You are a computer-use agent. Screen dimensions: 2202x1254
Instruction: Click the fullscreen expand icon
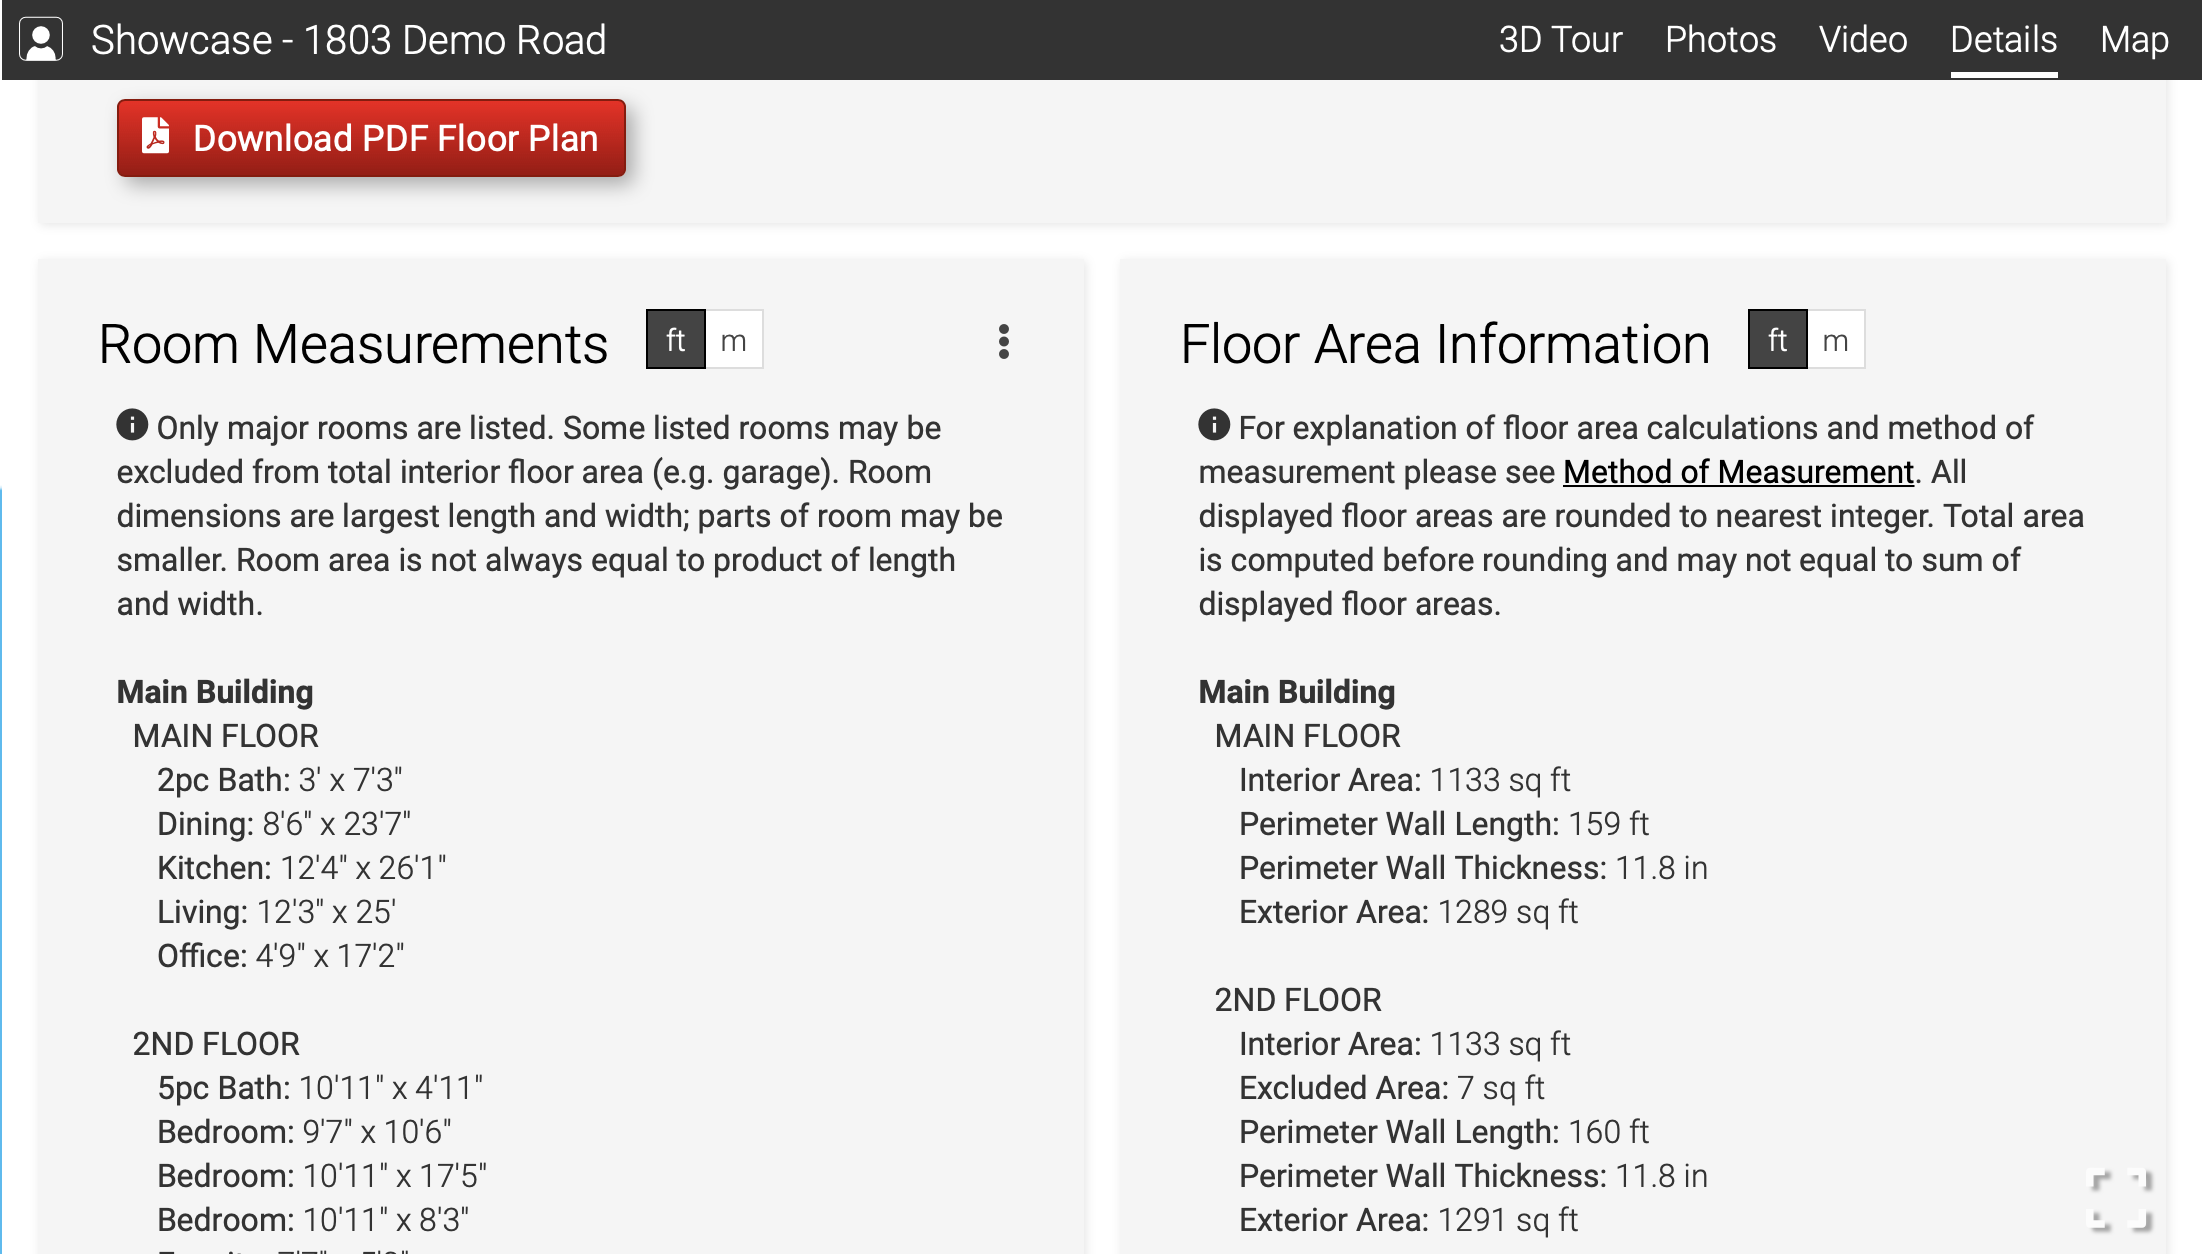[x=2120, y=1200]
